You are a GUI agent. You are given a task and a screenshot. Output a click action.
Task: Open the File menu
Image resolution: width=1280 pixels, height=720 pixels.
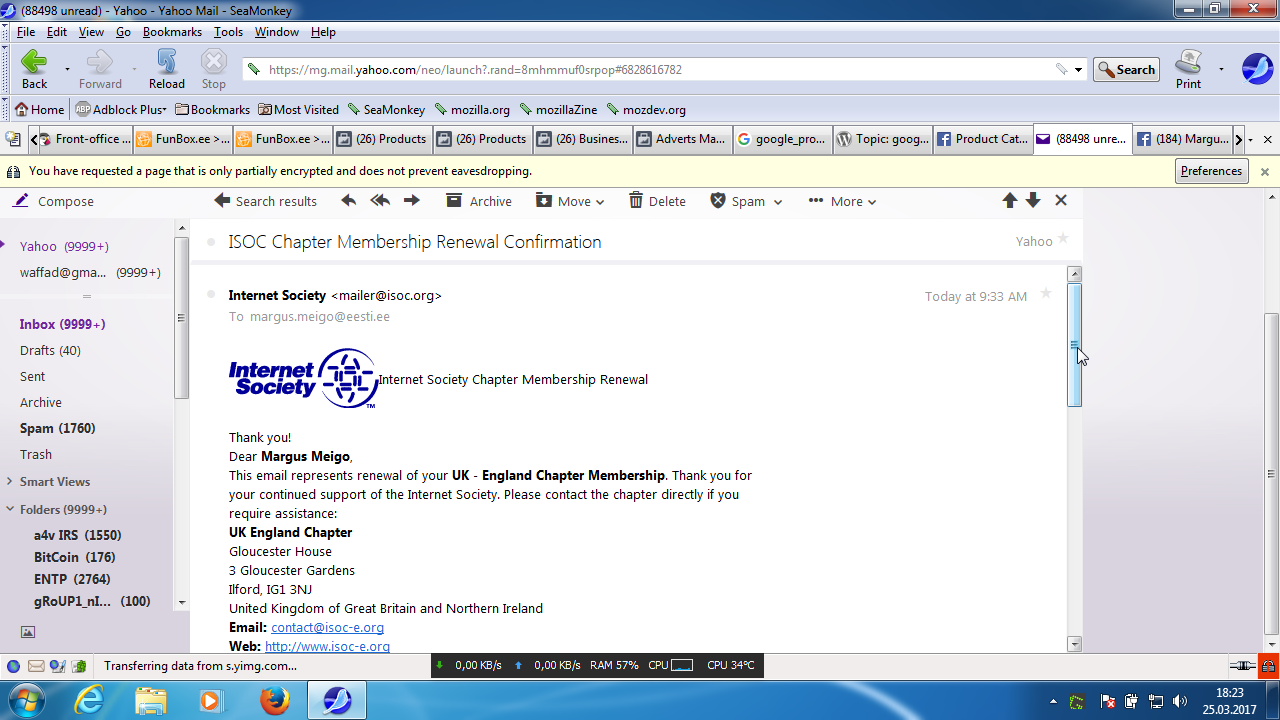26,32
